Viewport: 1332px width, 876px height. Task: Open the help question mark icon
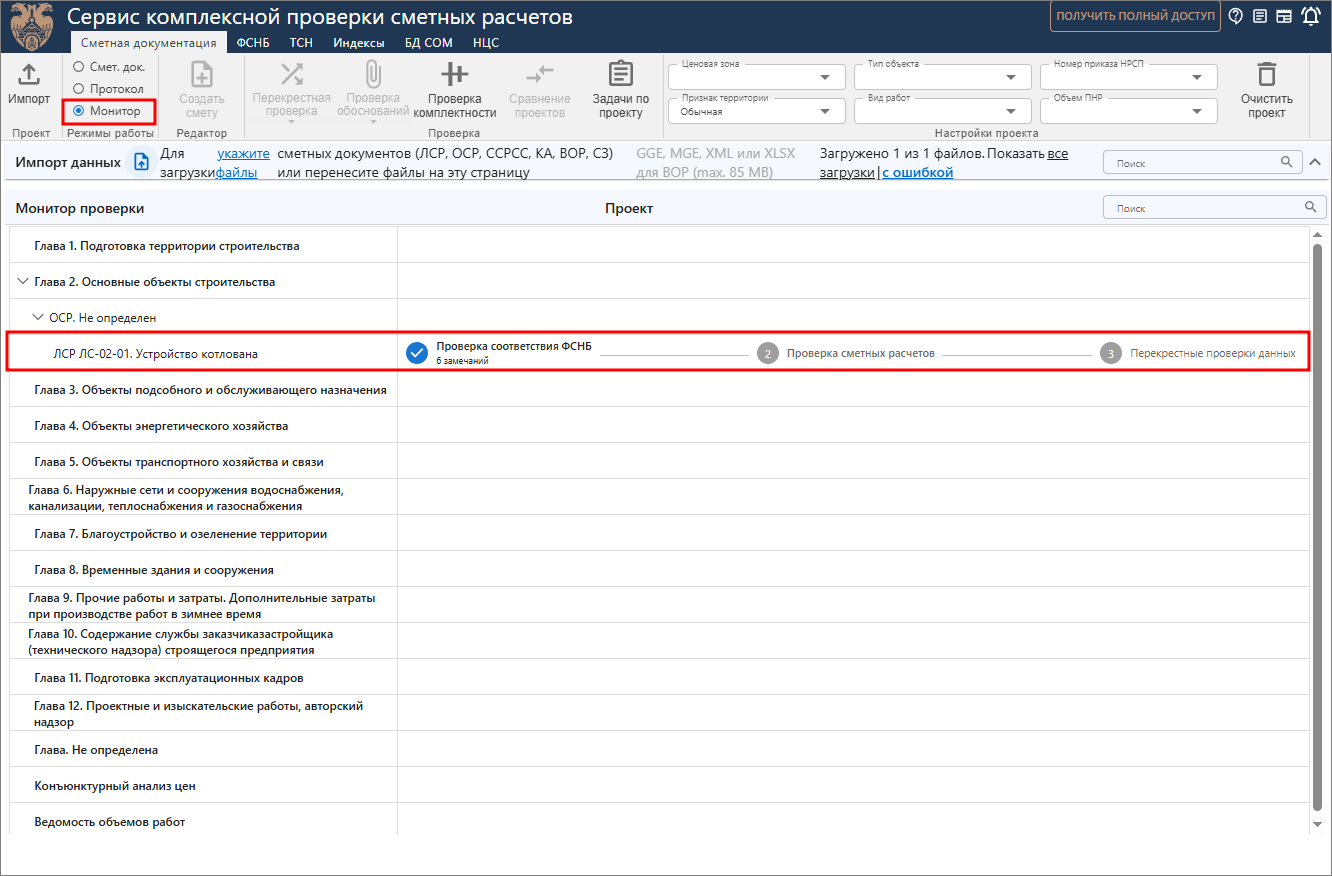[1236, 16]
